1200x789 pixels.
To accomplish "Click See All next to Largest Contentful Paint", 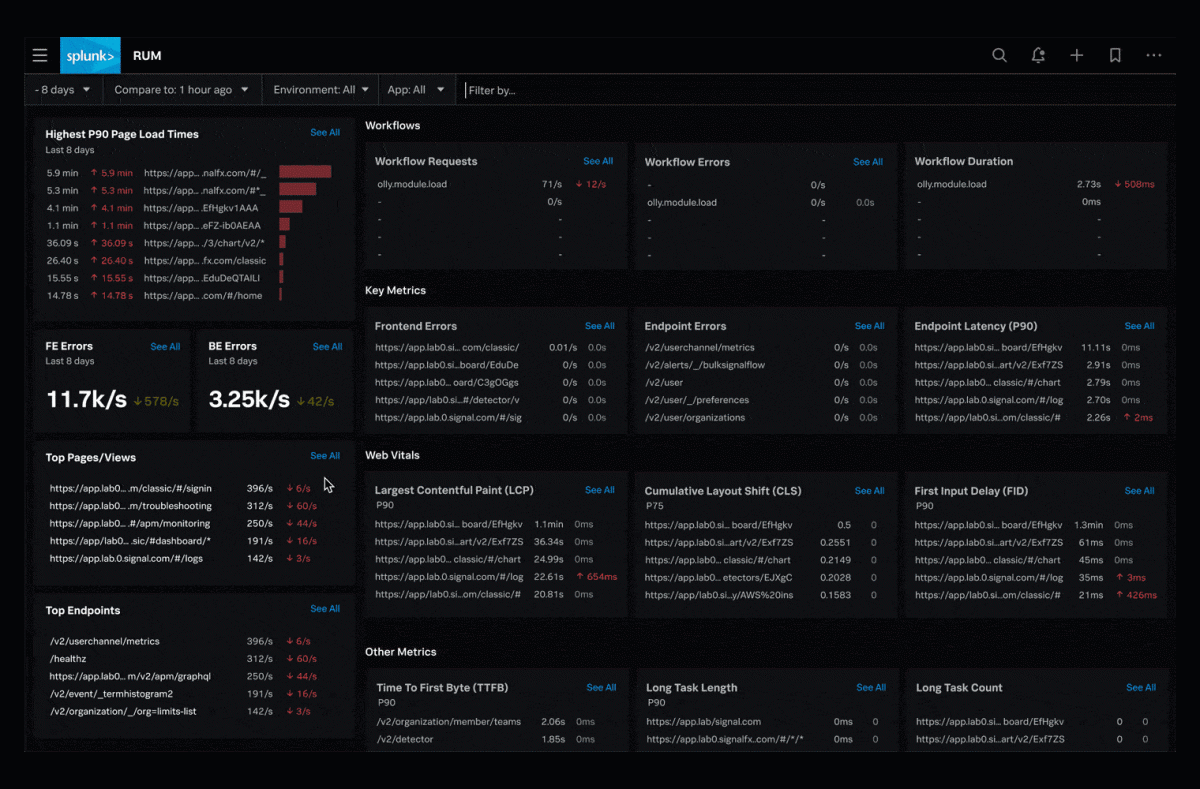I will [599, 490].
